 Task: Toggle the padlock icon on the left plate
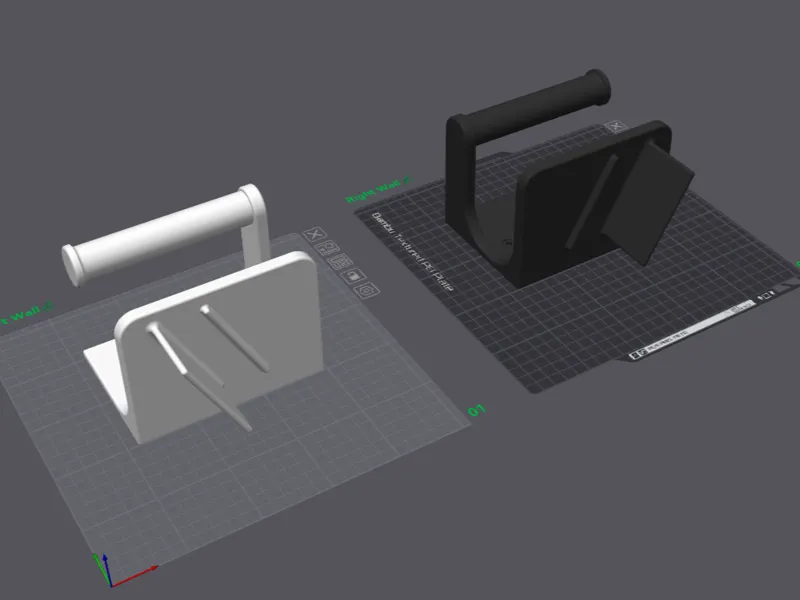[x=353, y=277]
